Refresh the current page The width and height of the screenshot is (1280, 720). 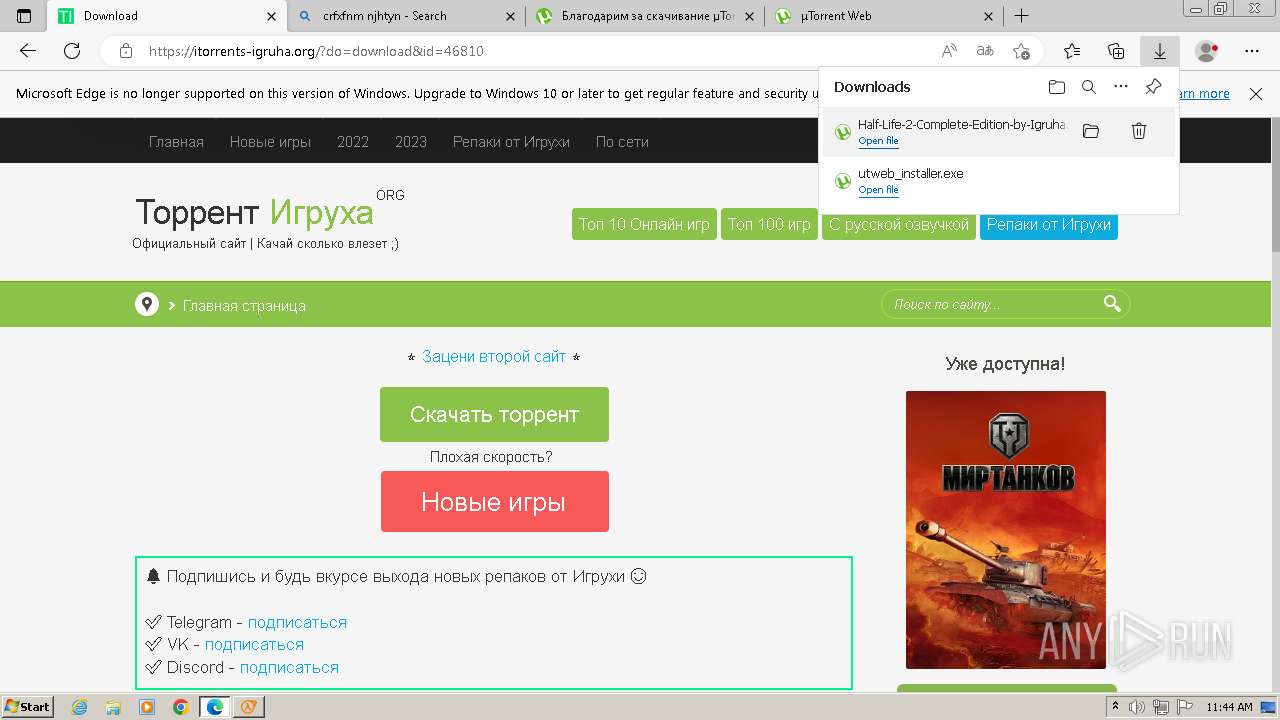(x=72, y=51)
